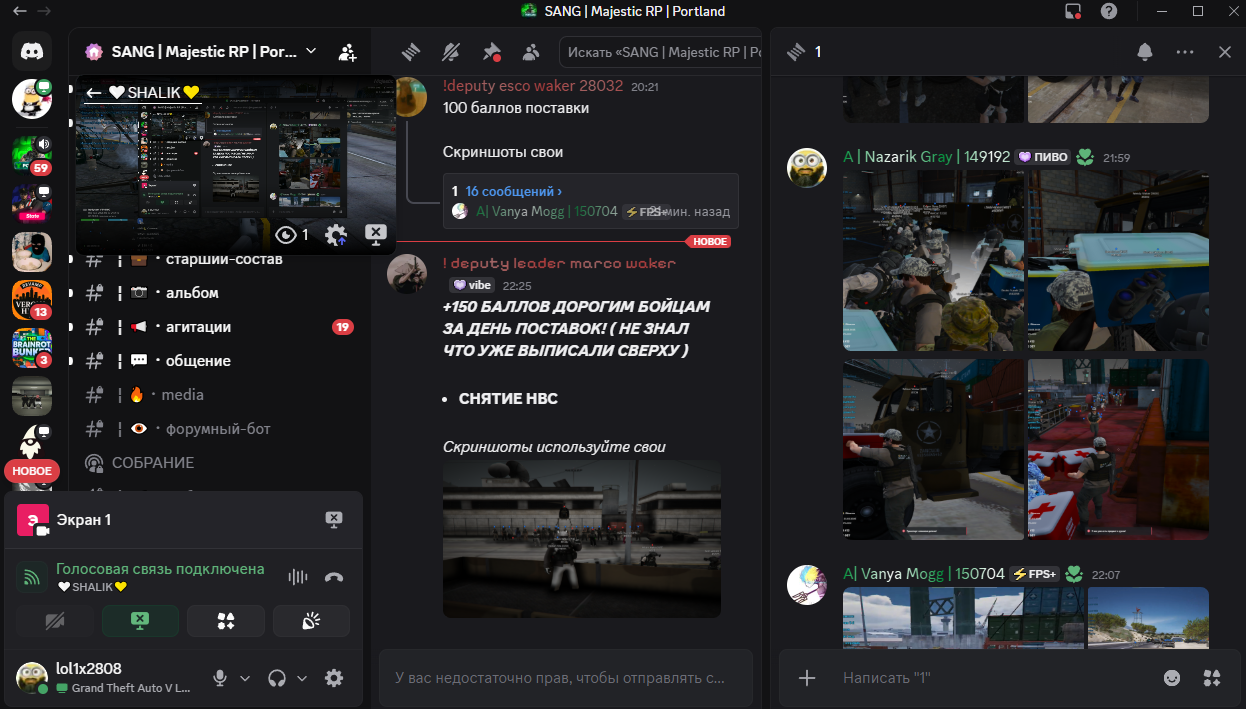Open help question mark icon
1246x709 pixels.
point(1108,11)
